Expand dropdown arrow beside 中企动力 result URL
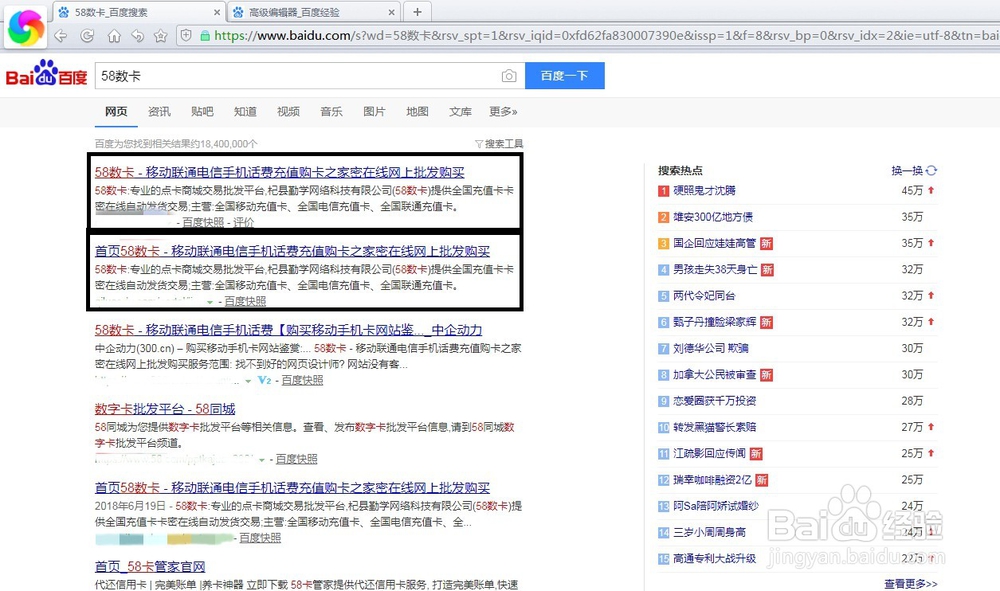Viewport: 1000px width, 591px height. click(x=248, y=381)
